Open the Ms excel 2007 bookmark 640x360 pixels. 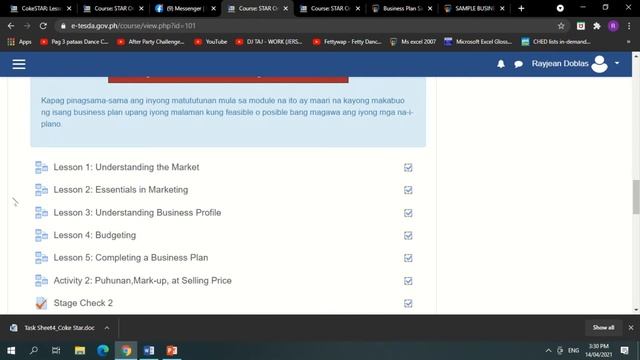[x=413, y=42]
